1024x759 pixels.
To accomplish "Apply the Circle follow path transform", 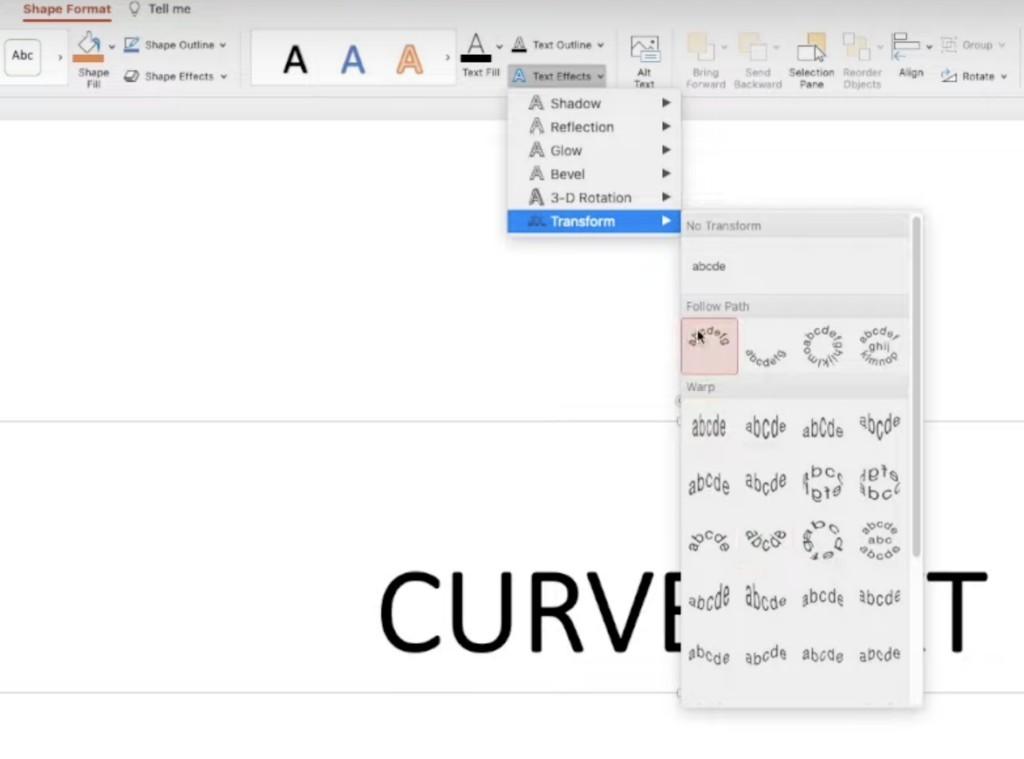I will 822,346.
